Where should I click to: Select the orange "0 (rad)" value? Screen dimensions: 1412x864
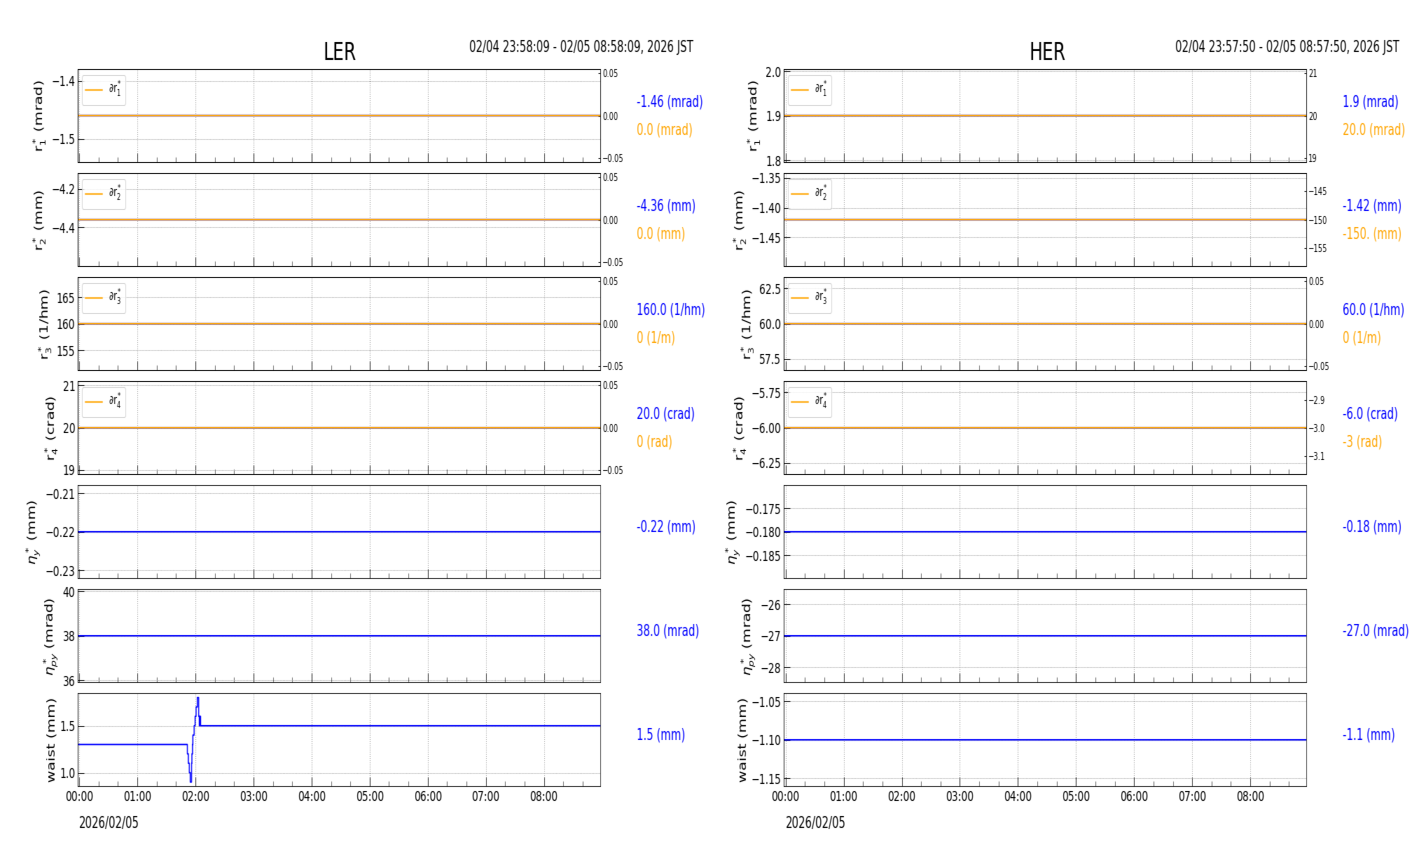(654, 442)
